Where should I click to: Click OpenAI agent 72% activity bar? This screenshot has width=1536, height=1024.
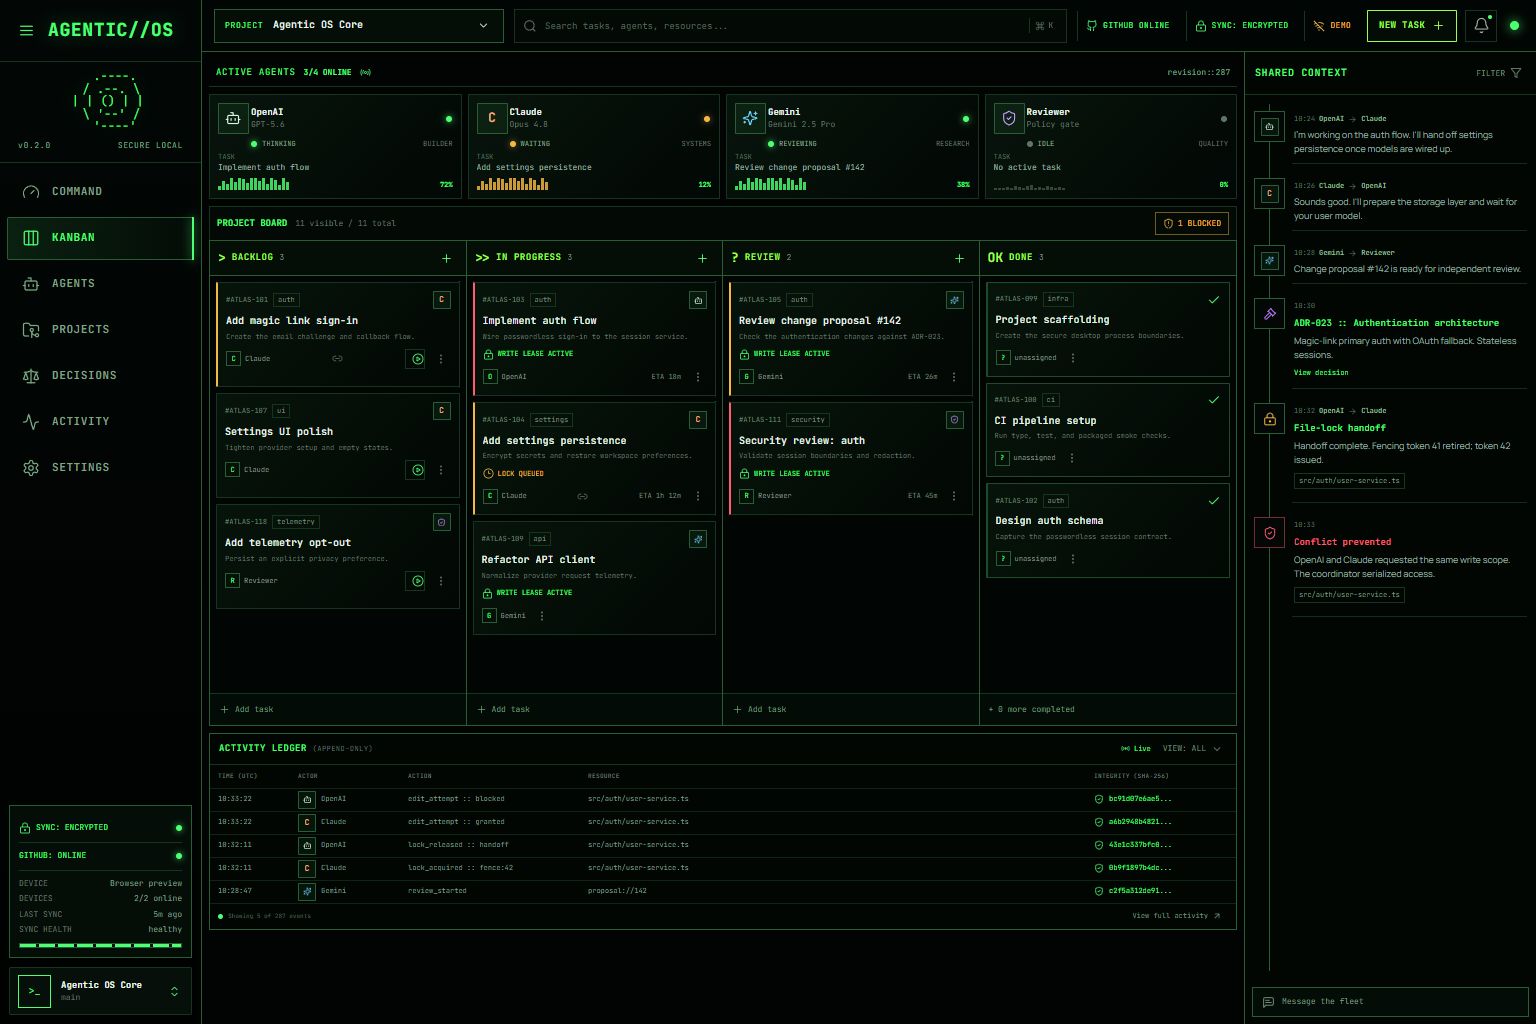point(254,184)
